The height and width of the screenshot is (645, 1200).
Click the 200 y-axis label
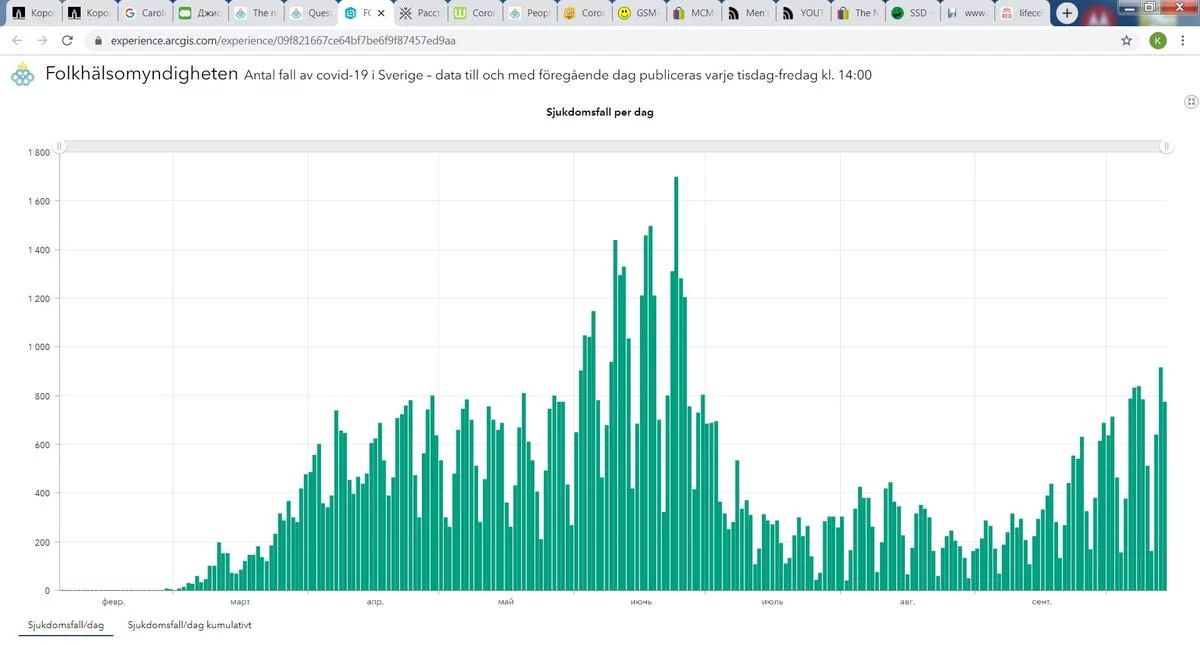[x=42, y=542]
